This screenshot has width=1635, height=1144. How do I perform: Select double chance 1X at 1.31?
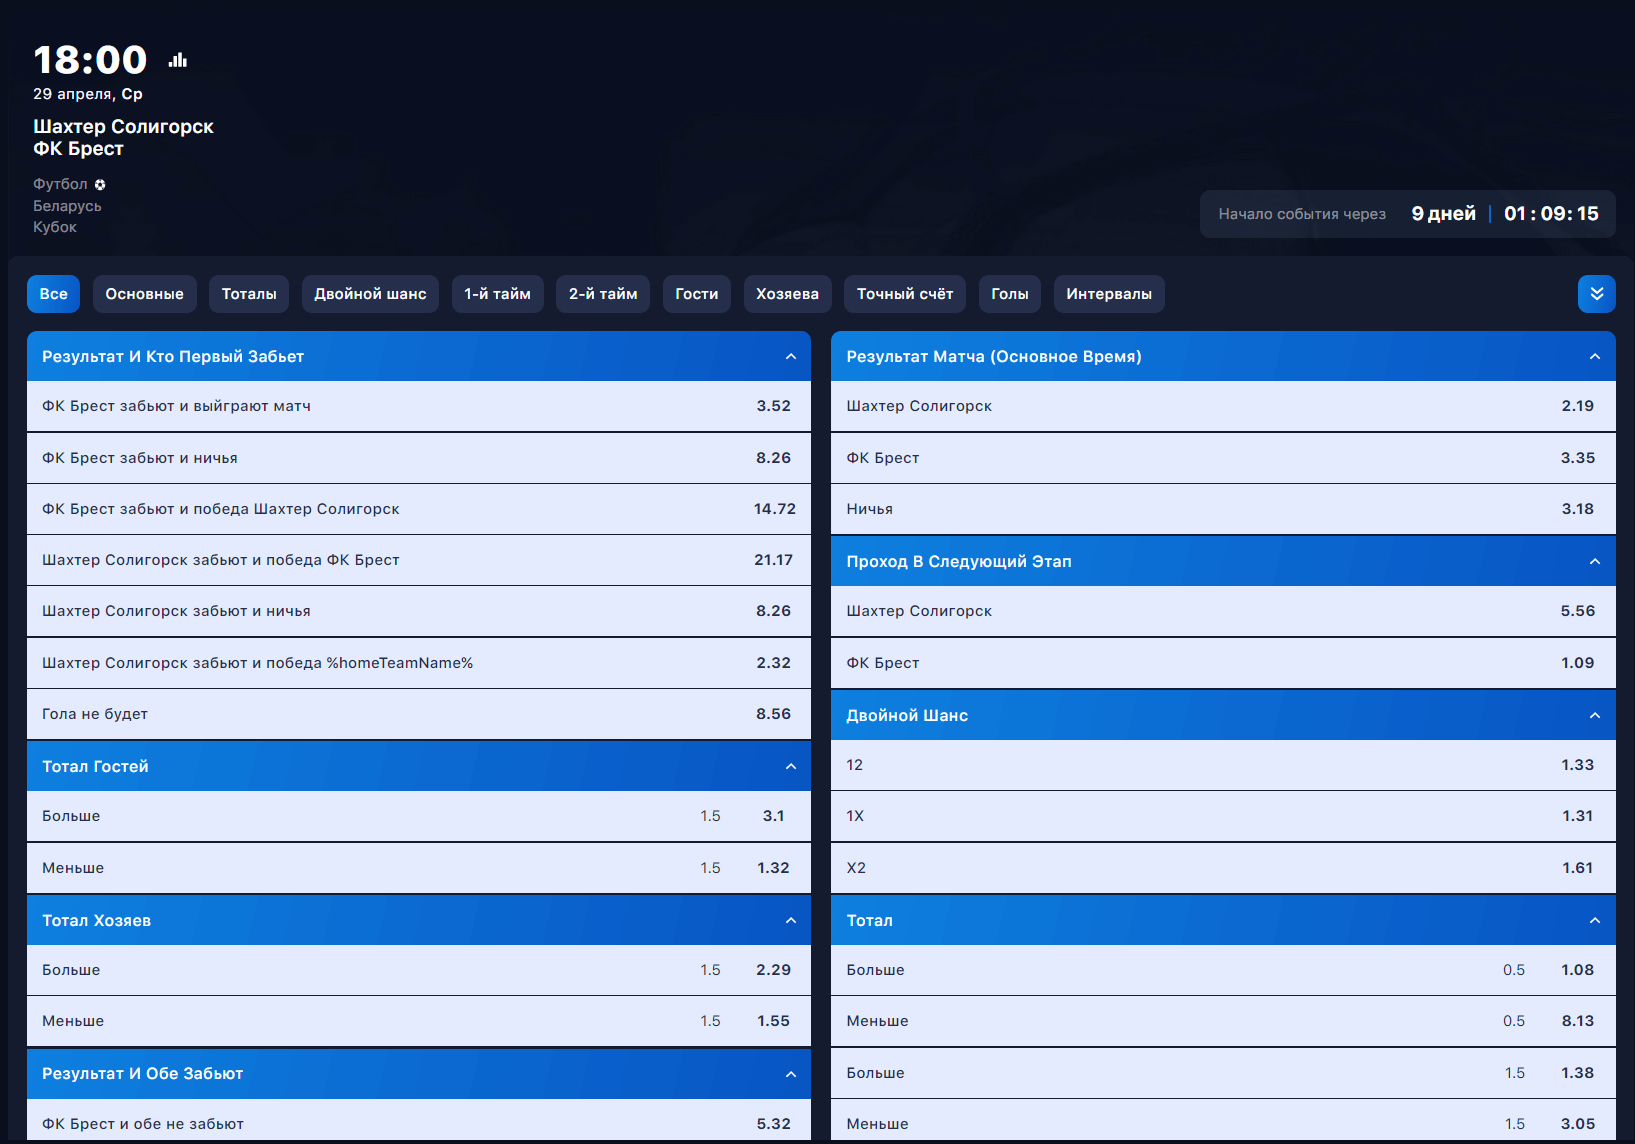(x=1223, y=816)
